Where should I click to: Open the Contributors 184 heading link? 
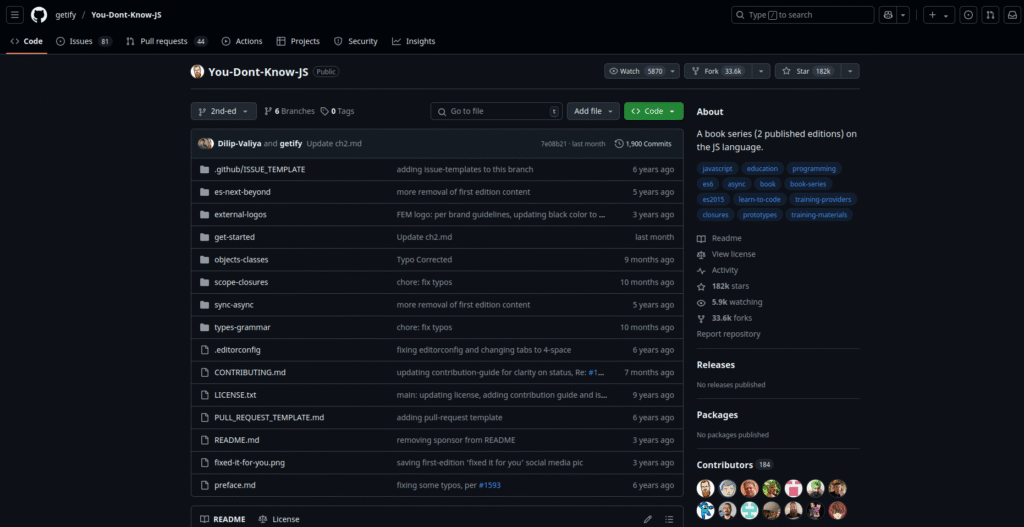pyautogui.click(x=735, y=465)
